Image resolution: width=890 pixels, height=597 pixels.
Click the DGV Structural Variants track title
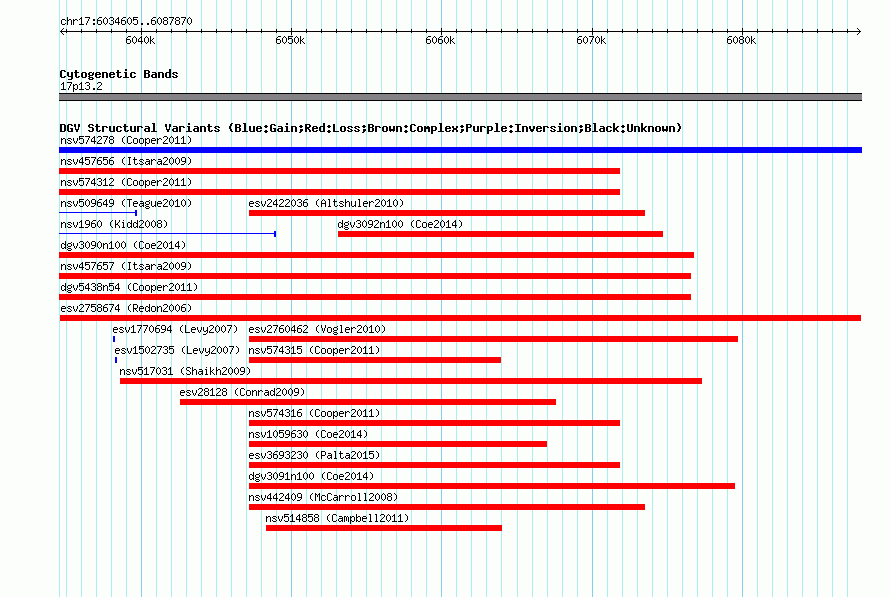(371, 128)
